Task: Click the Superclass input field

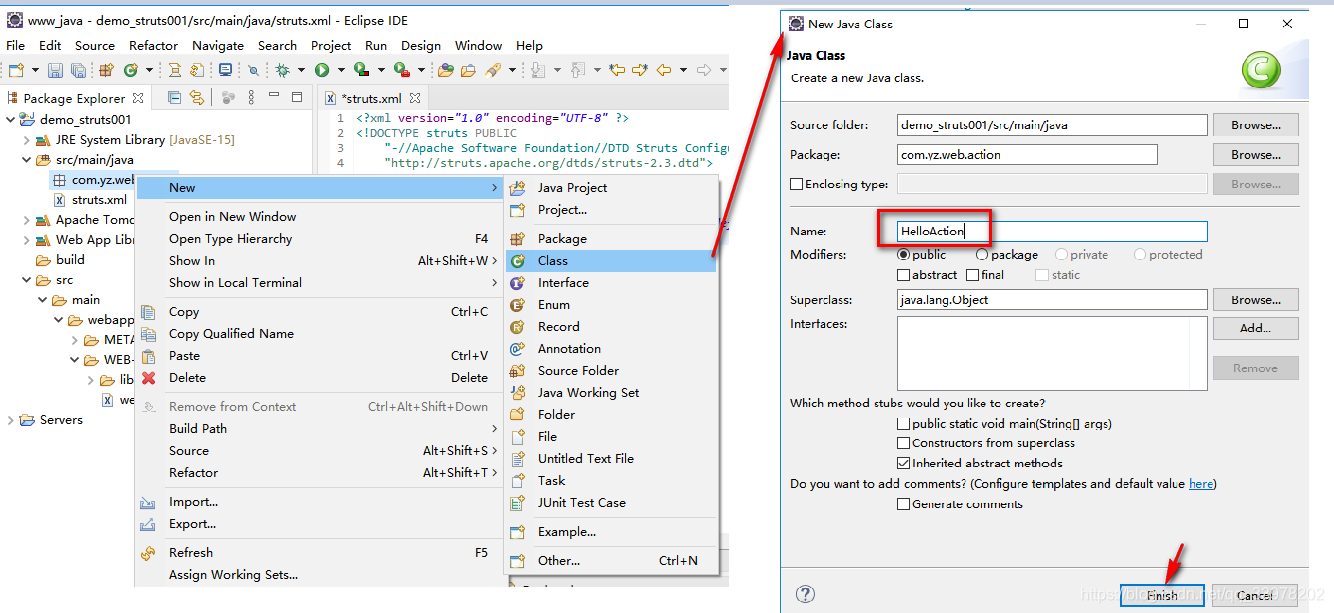Action: [1052, 300]
